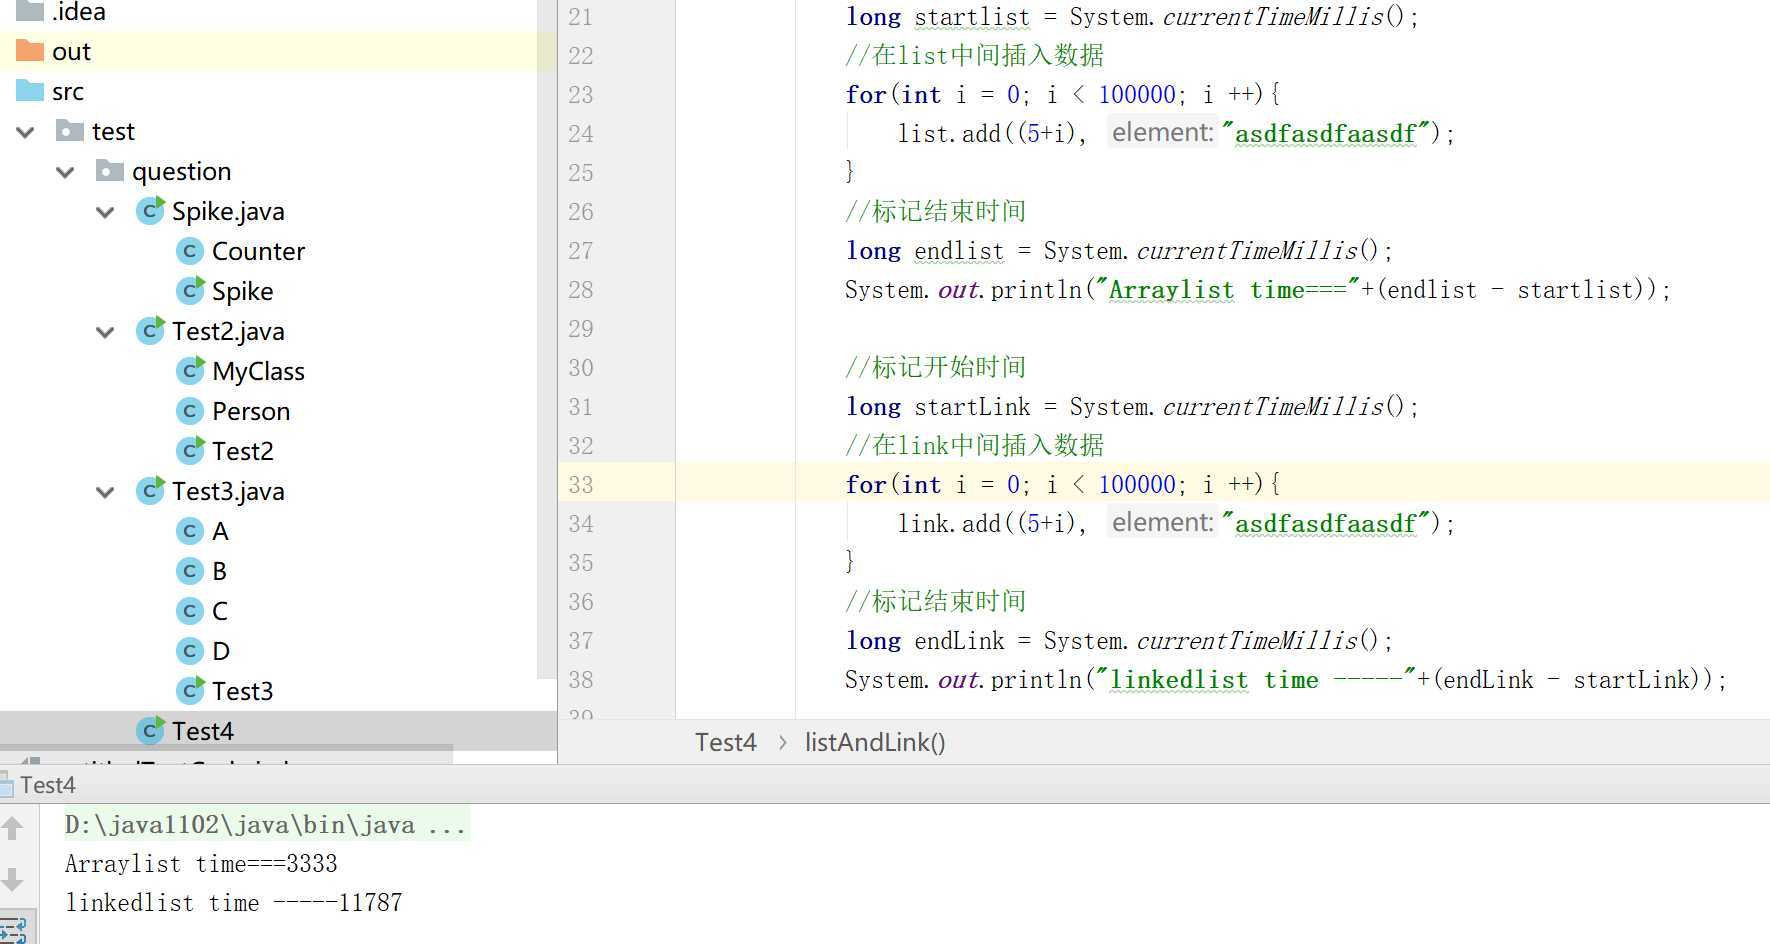Click "list.add" call on line 24
1770x944 pixels.
pyautogui.click(x=949, y=134)
